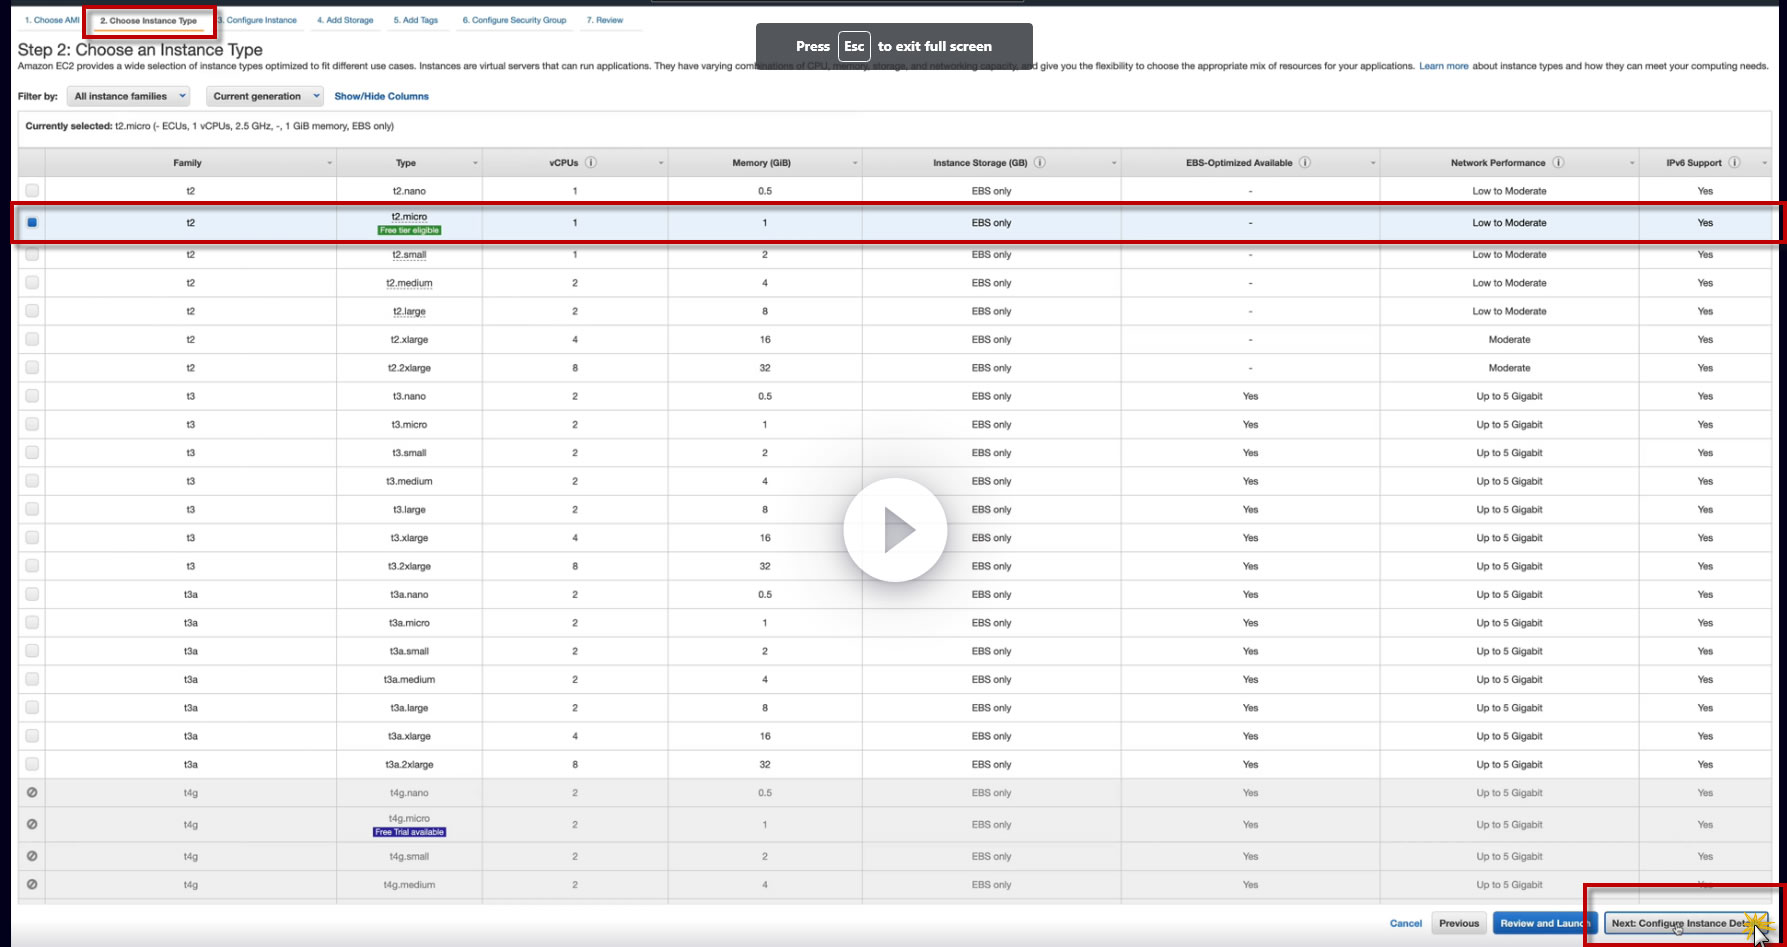
Task: Tick the t3.medium instance checkbox
Action: [x=32, y=481]
